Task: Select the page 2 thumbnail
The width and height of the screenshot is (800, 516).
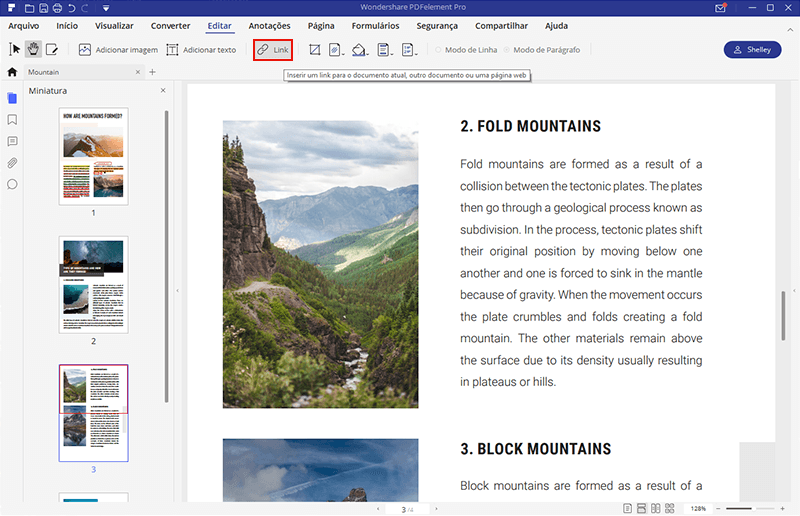Action: click(x=93, y=285)
